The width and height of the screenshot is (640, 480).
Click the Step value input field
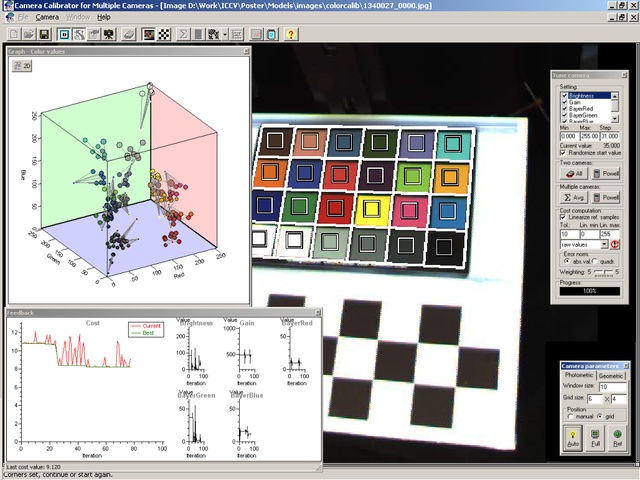pyautogui.click(x=610, y=136)
